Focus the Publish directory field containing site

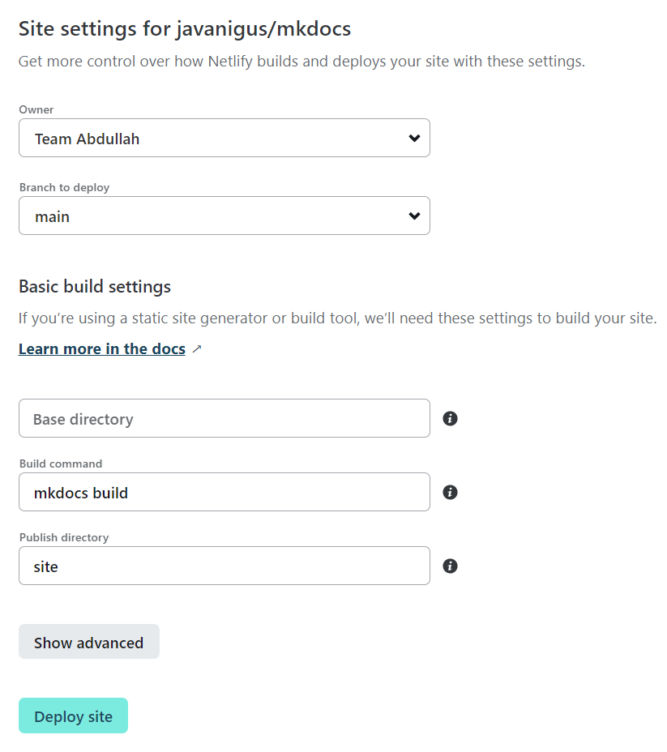click(x=224, y=565)
